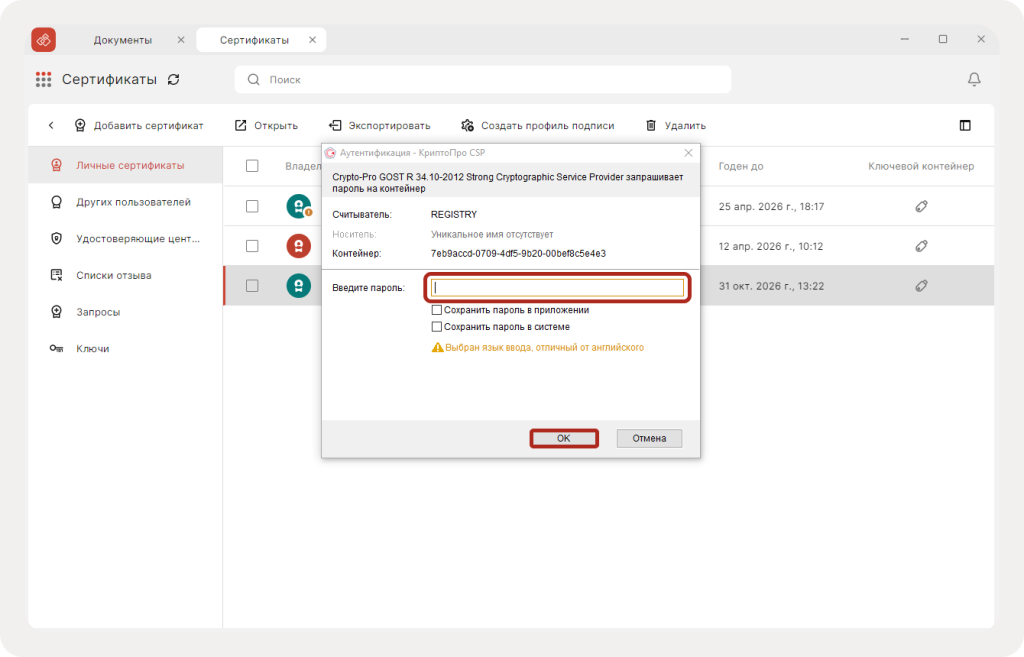
Task: Click Добавить сертификат toolbar button
Action: (138, 125)
